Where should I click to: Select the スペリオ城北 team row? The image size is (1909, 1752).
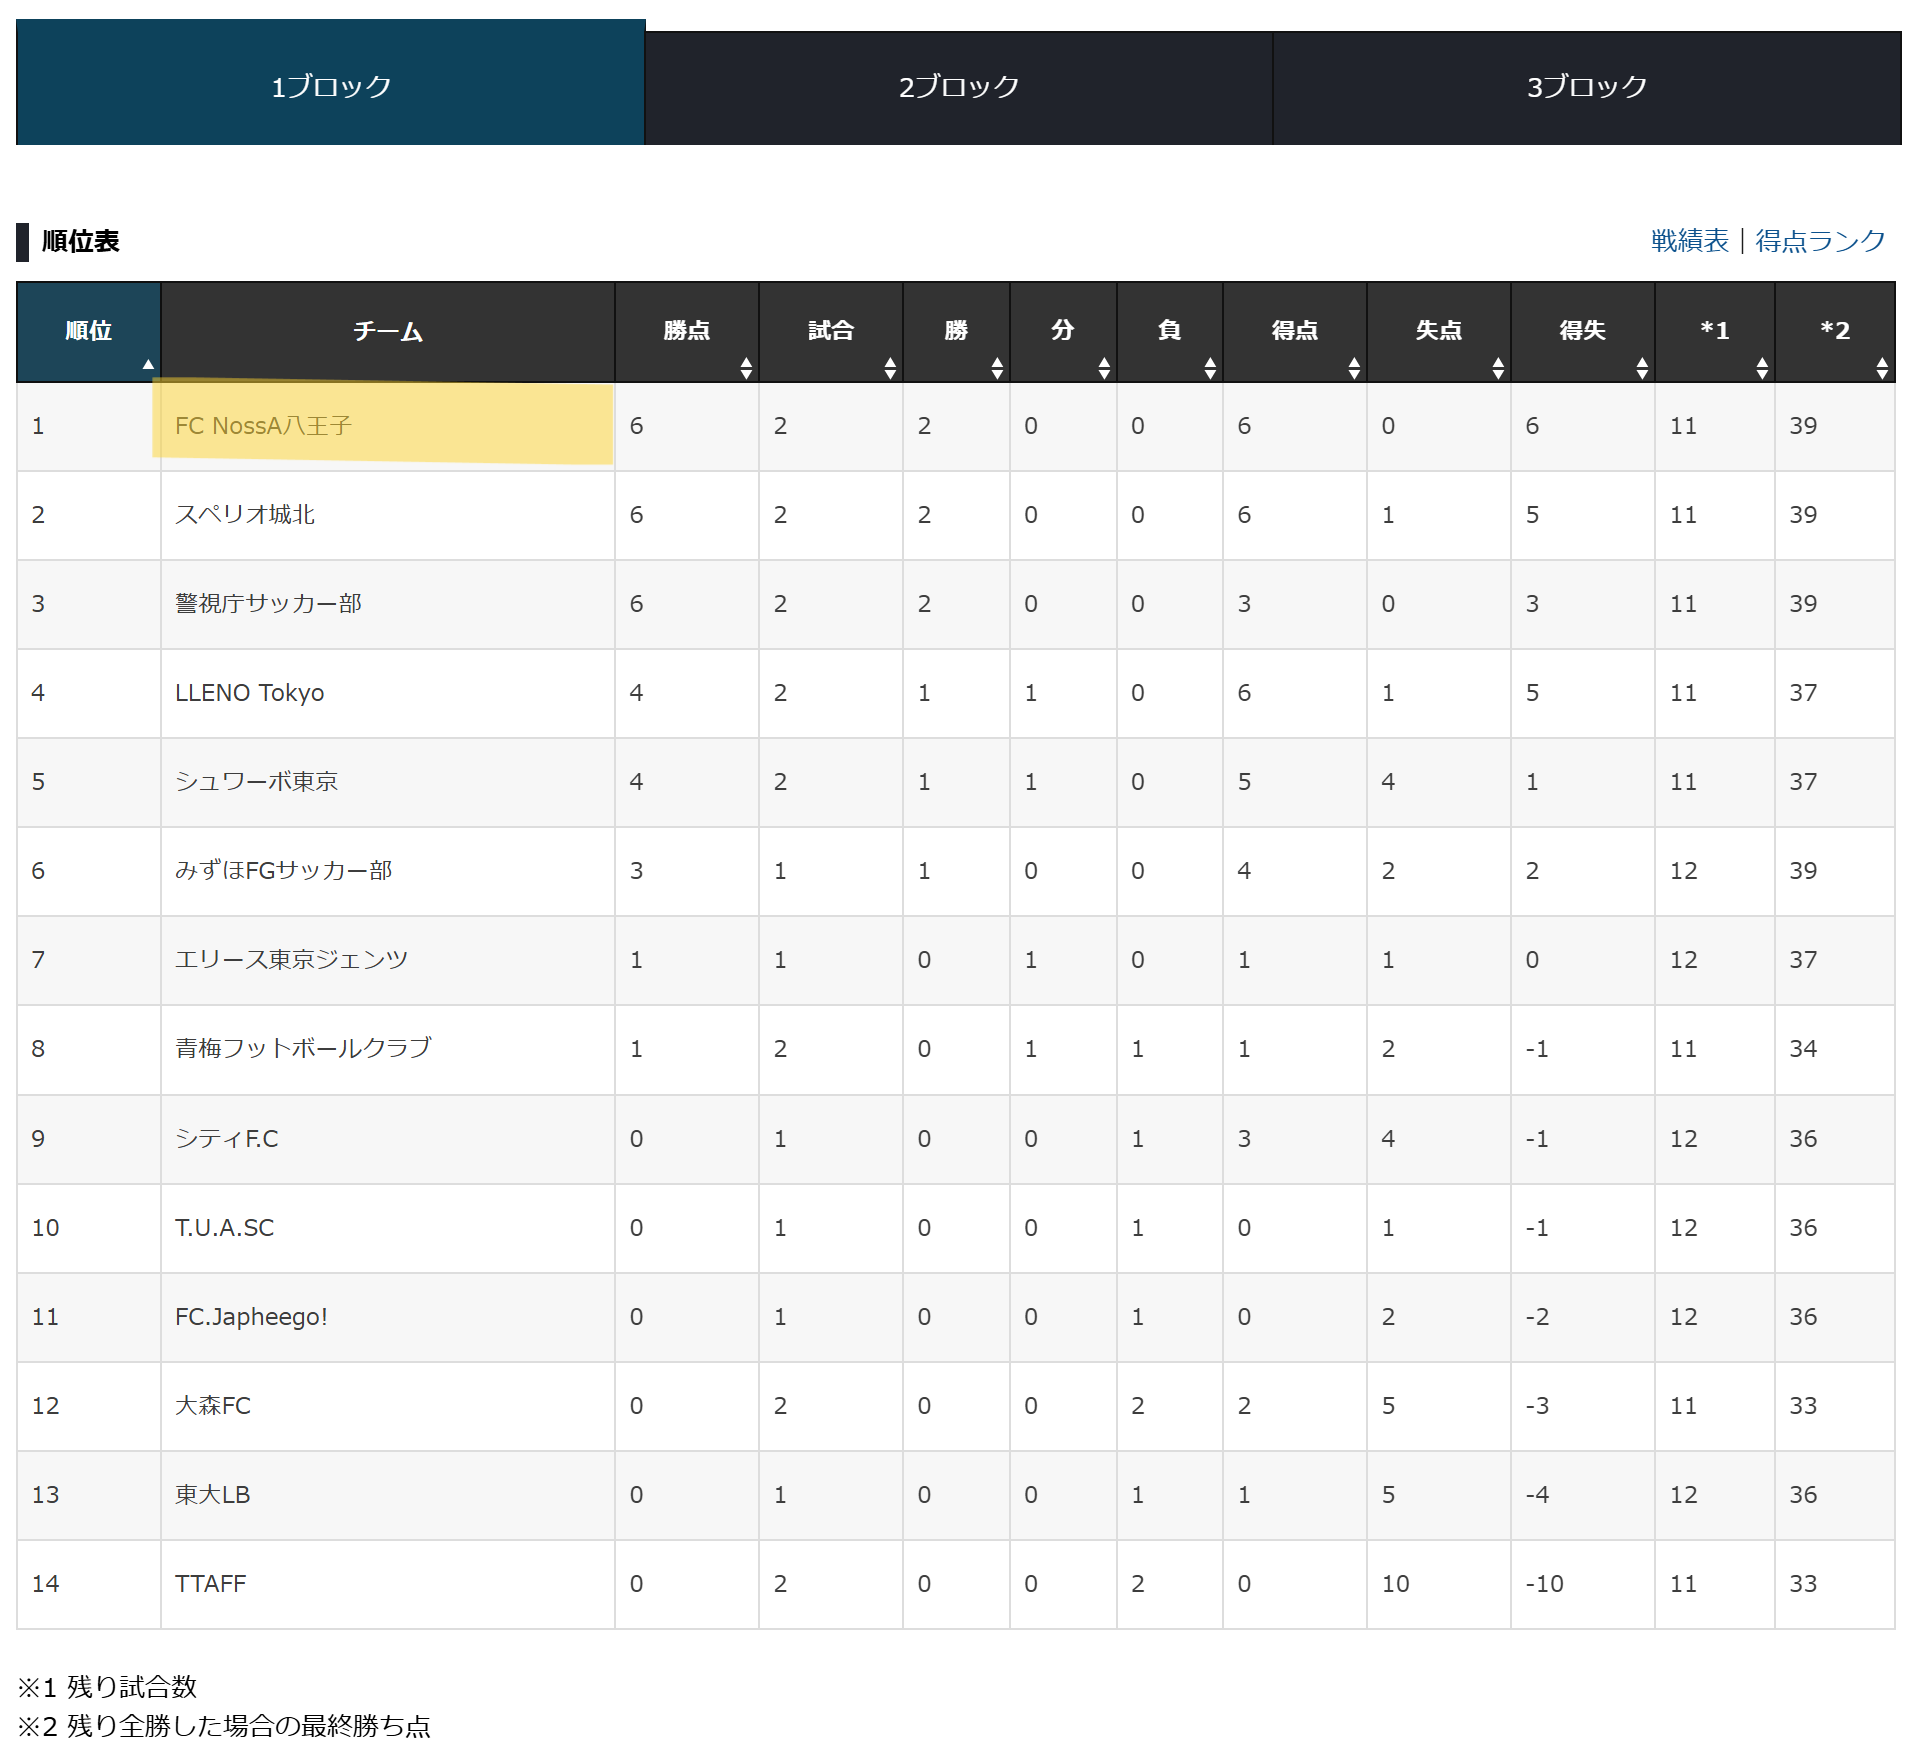tap(955, 515)
